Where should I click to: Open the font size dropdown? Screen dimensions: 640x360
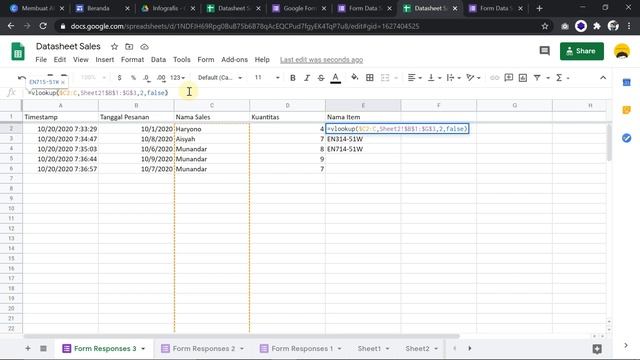[x=267, y=78]
